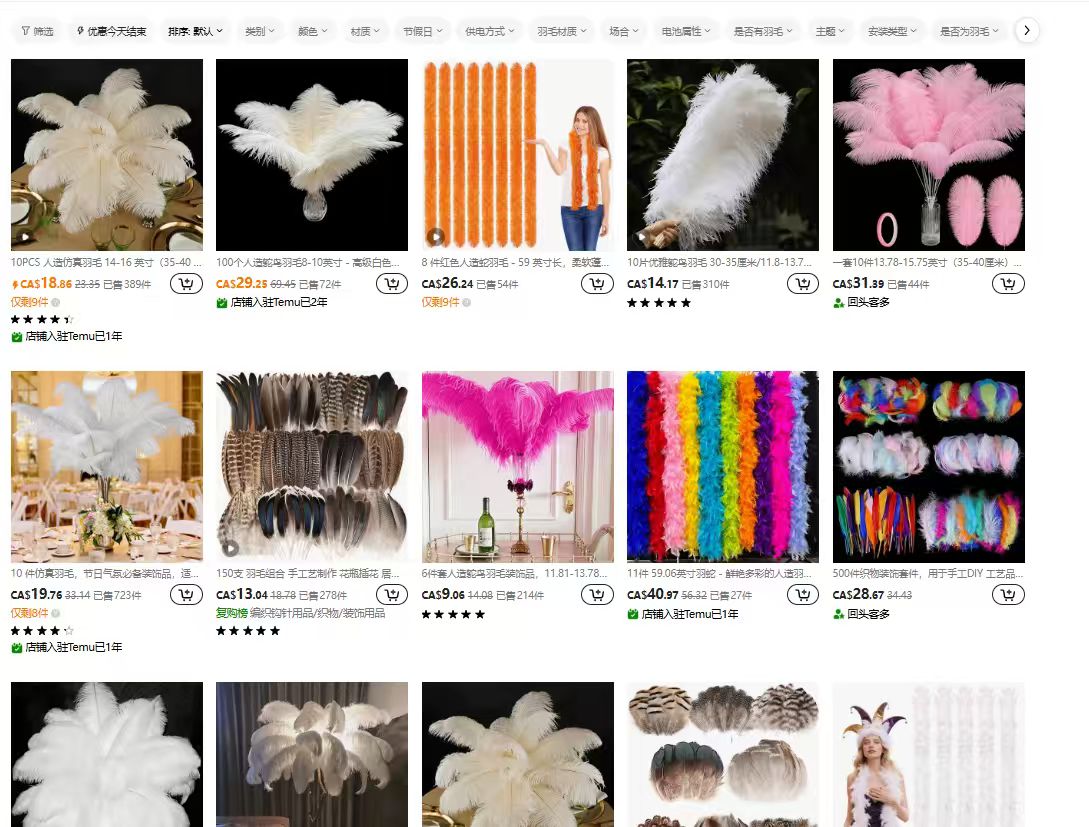Open the rainbow feather boas product image
1089x827 pixels.
point(723,467)
